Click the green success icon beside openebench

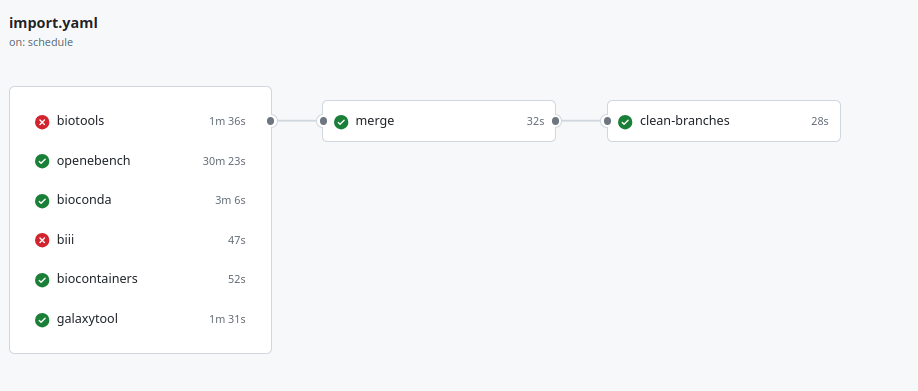42,161
